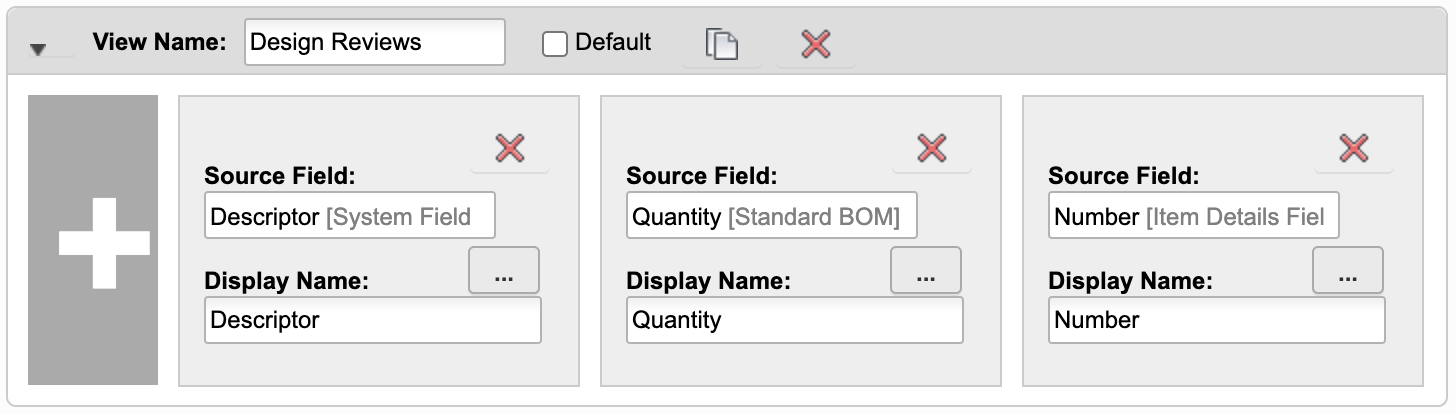Click the Number source field box
1456x414 pixels.
(x=1194, y=217)
